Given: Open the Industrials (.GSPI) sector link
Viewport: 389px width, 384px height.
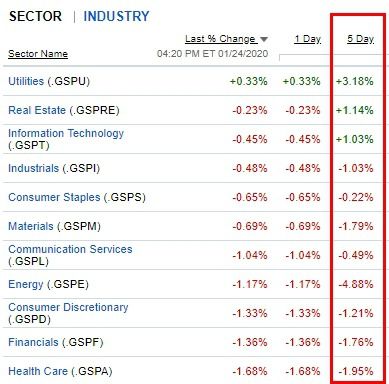Looking at the screenshot, I should point(54,168).
